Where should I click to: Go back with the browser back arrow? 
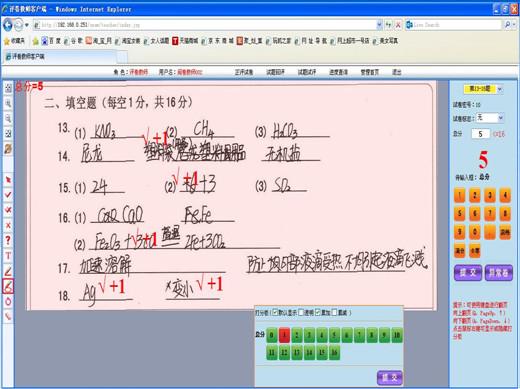(x=7, y=25)
